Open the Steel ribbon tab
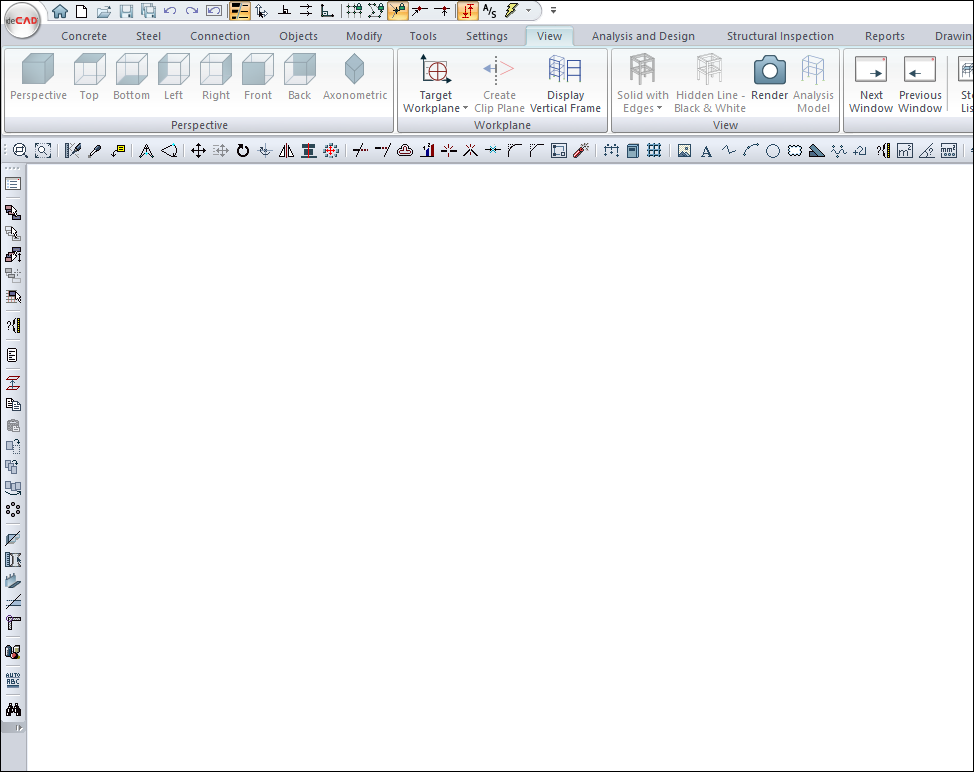Viewport: 974px width, 772px height. coord(148,36)
